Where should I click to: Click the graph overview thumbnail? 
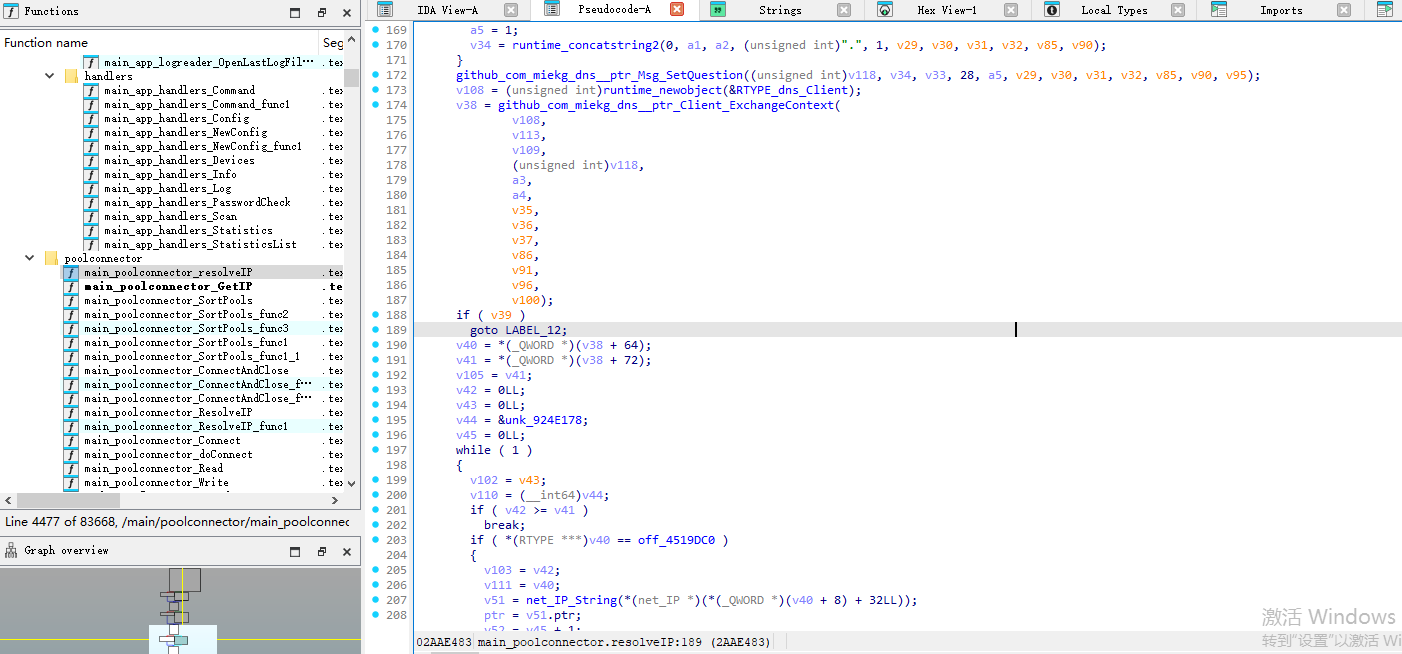point(180,610)
